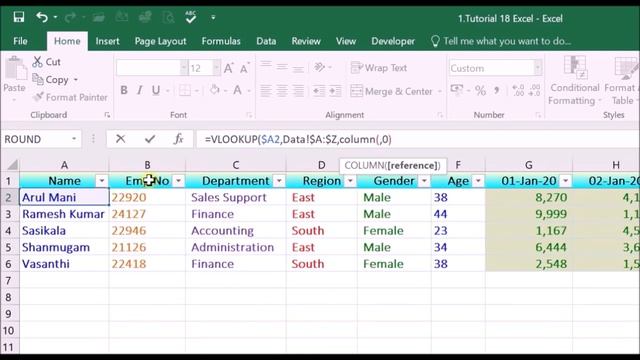Switch to the Data tab

click(266, 41)
